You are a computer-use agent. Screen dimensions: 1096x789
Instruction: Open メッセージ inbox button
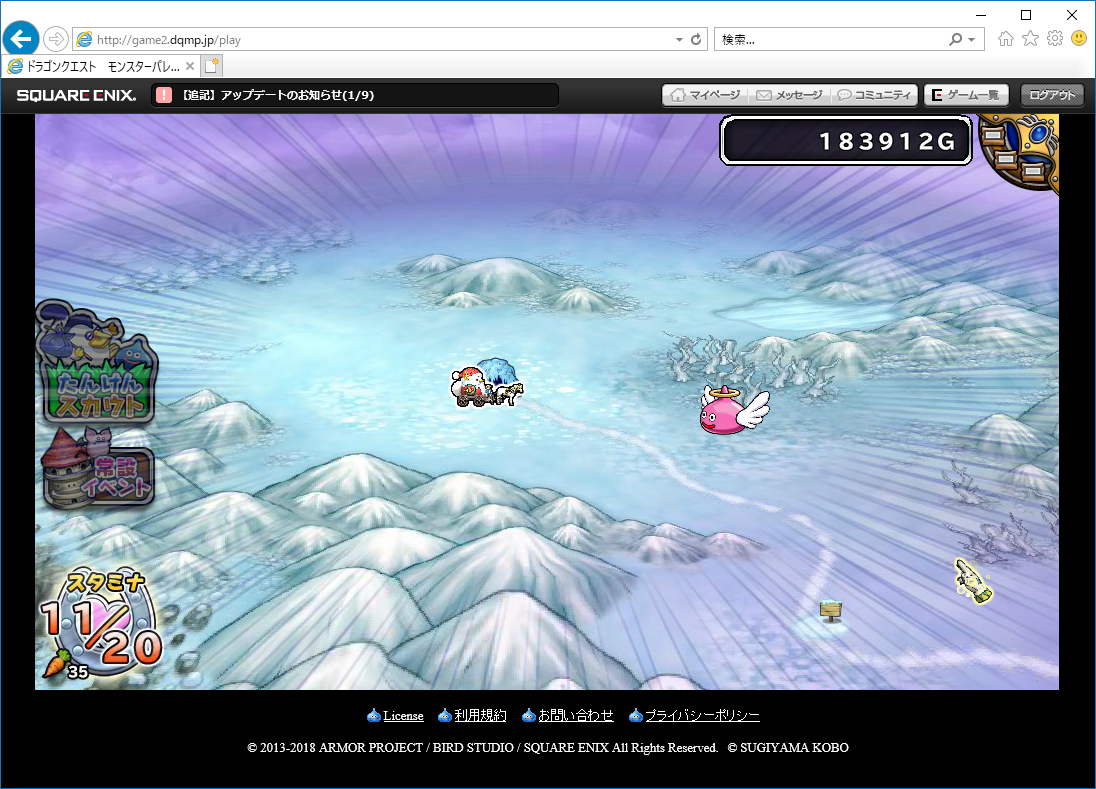click(x=789, y=95)
